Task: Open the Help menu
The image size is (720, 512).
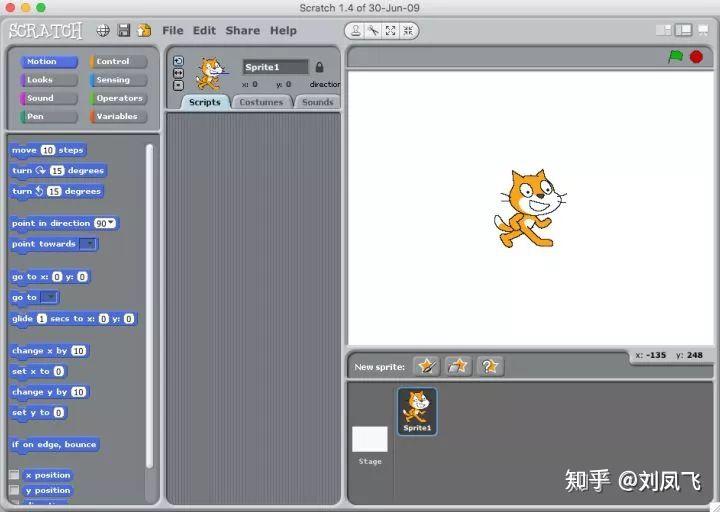Action: click(x=283, y=31)
